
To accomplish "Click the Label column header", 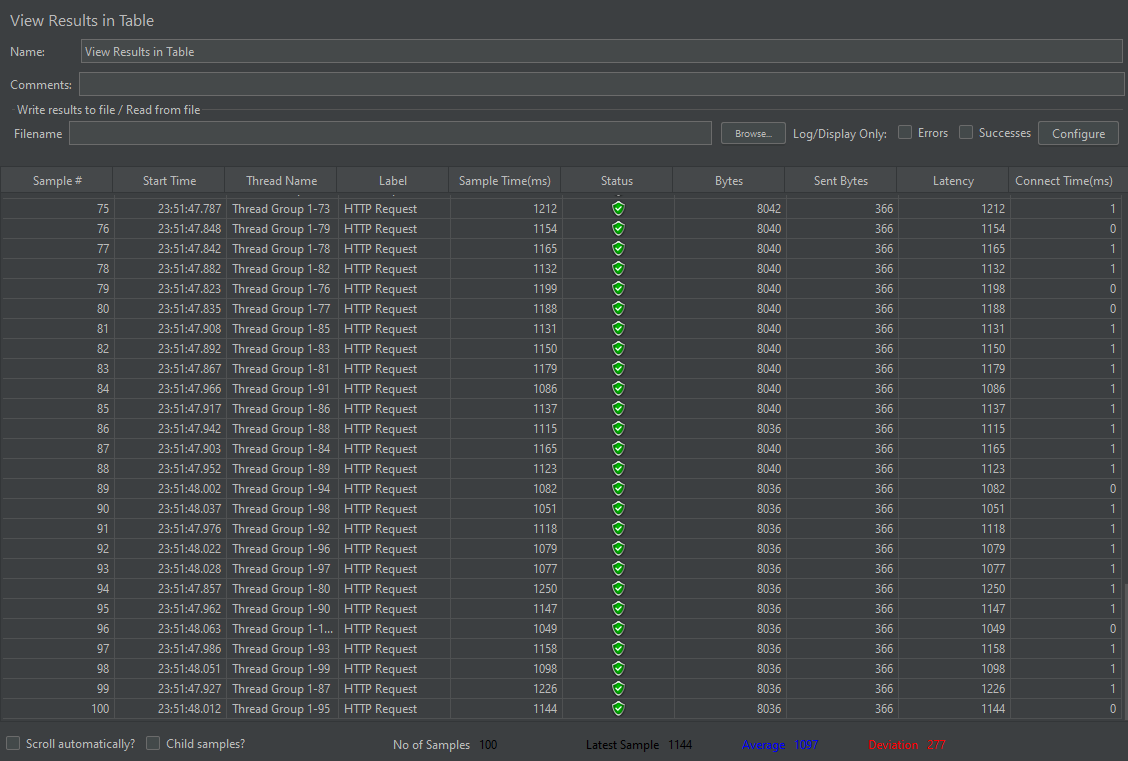I will tap(393, 181).
